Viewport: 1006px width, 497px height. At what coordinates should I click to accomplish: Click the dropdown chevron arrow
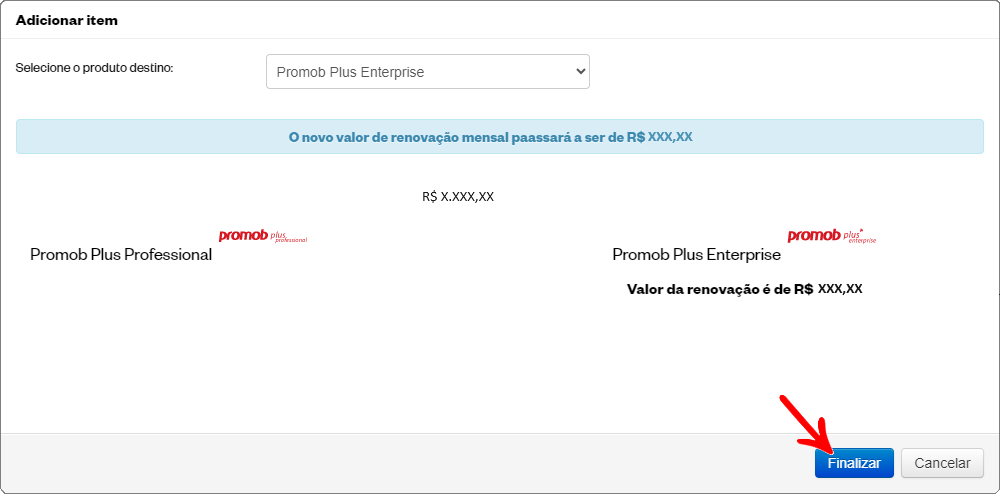[581, 71]
